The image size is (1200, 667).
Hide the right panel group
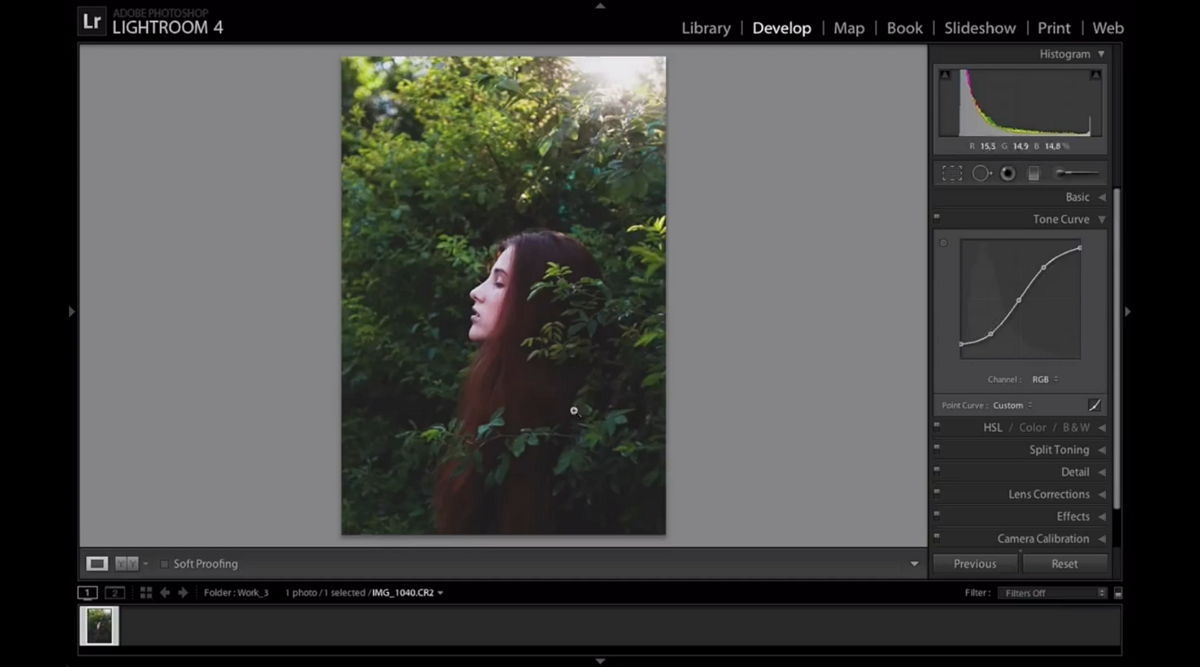1128,312
